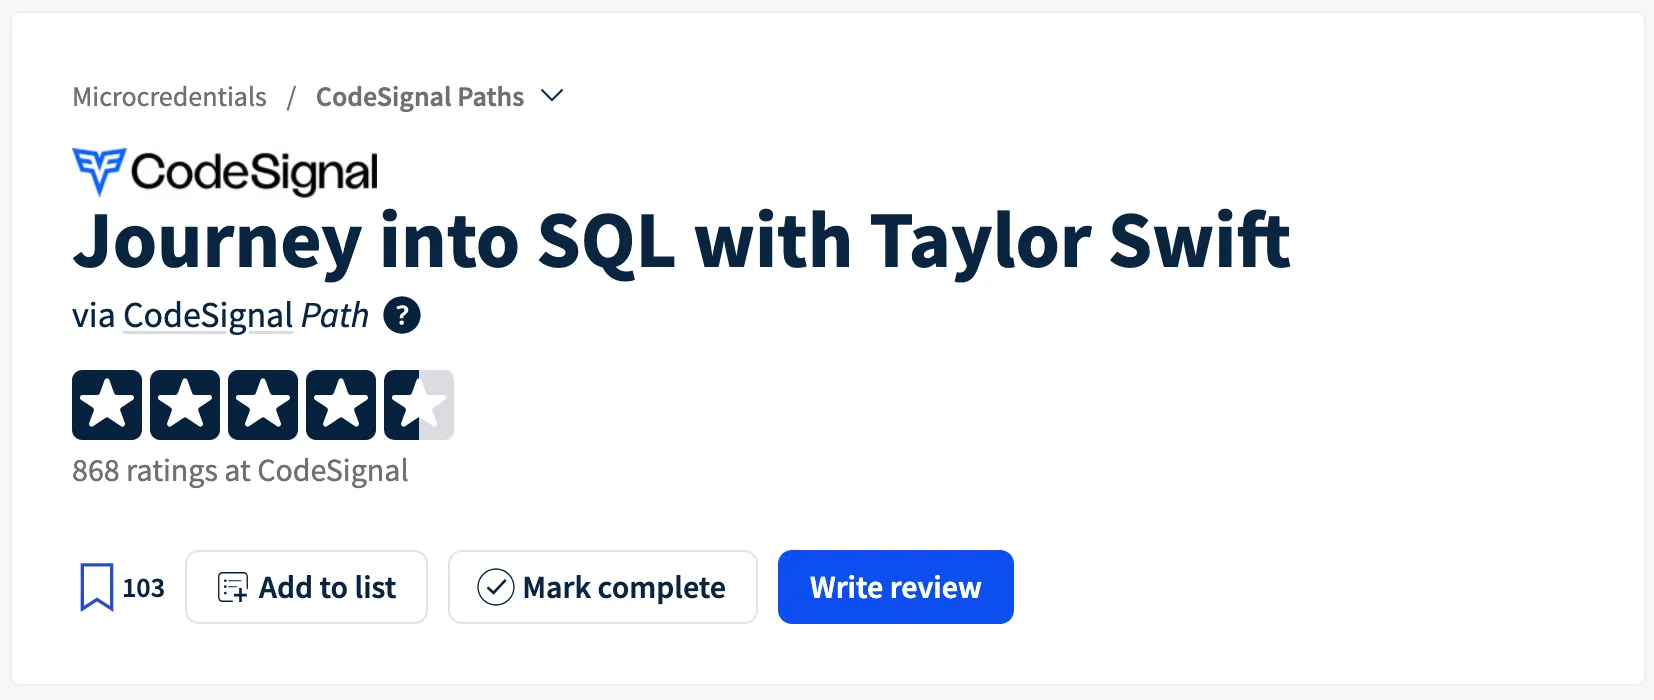This screenshot has height=700, width=1654.
Task: Navigate to Microcredentials breadcrumb
Action: point(168,96)
